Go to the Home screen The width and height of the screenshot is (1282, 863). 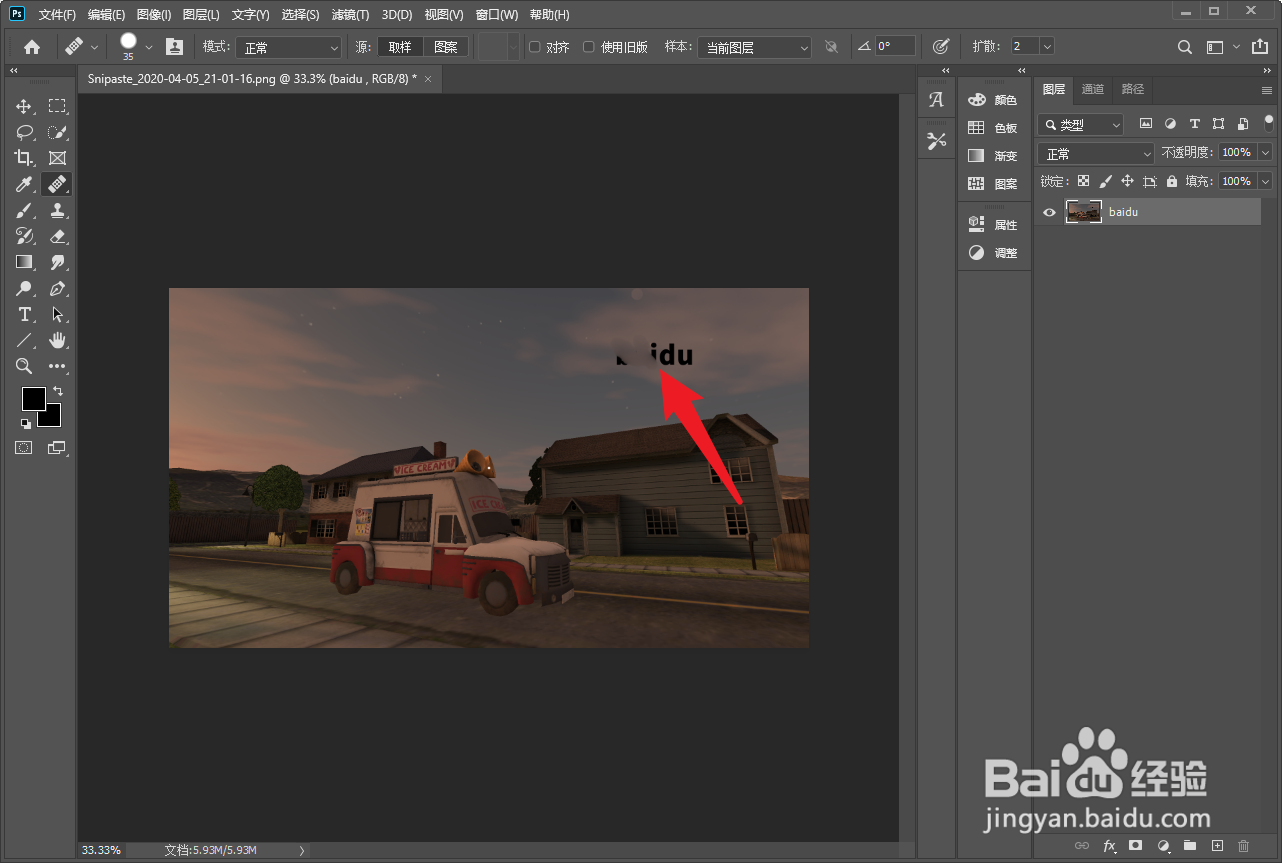(x=32, y=46)
